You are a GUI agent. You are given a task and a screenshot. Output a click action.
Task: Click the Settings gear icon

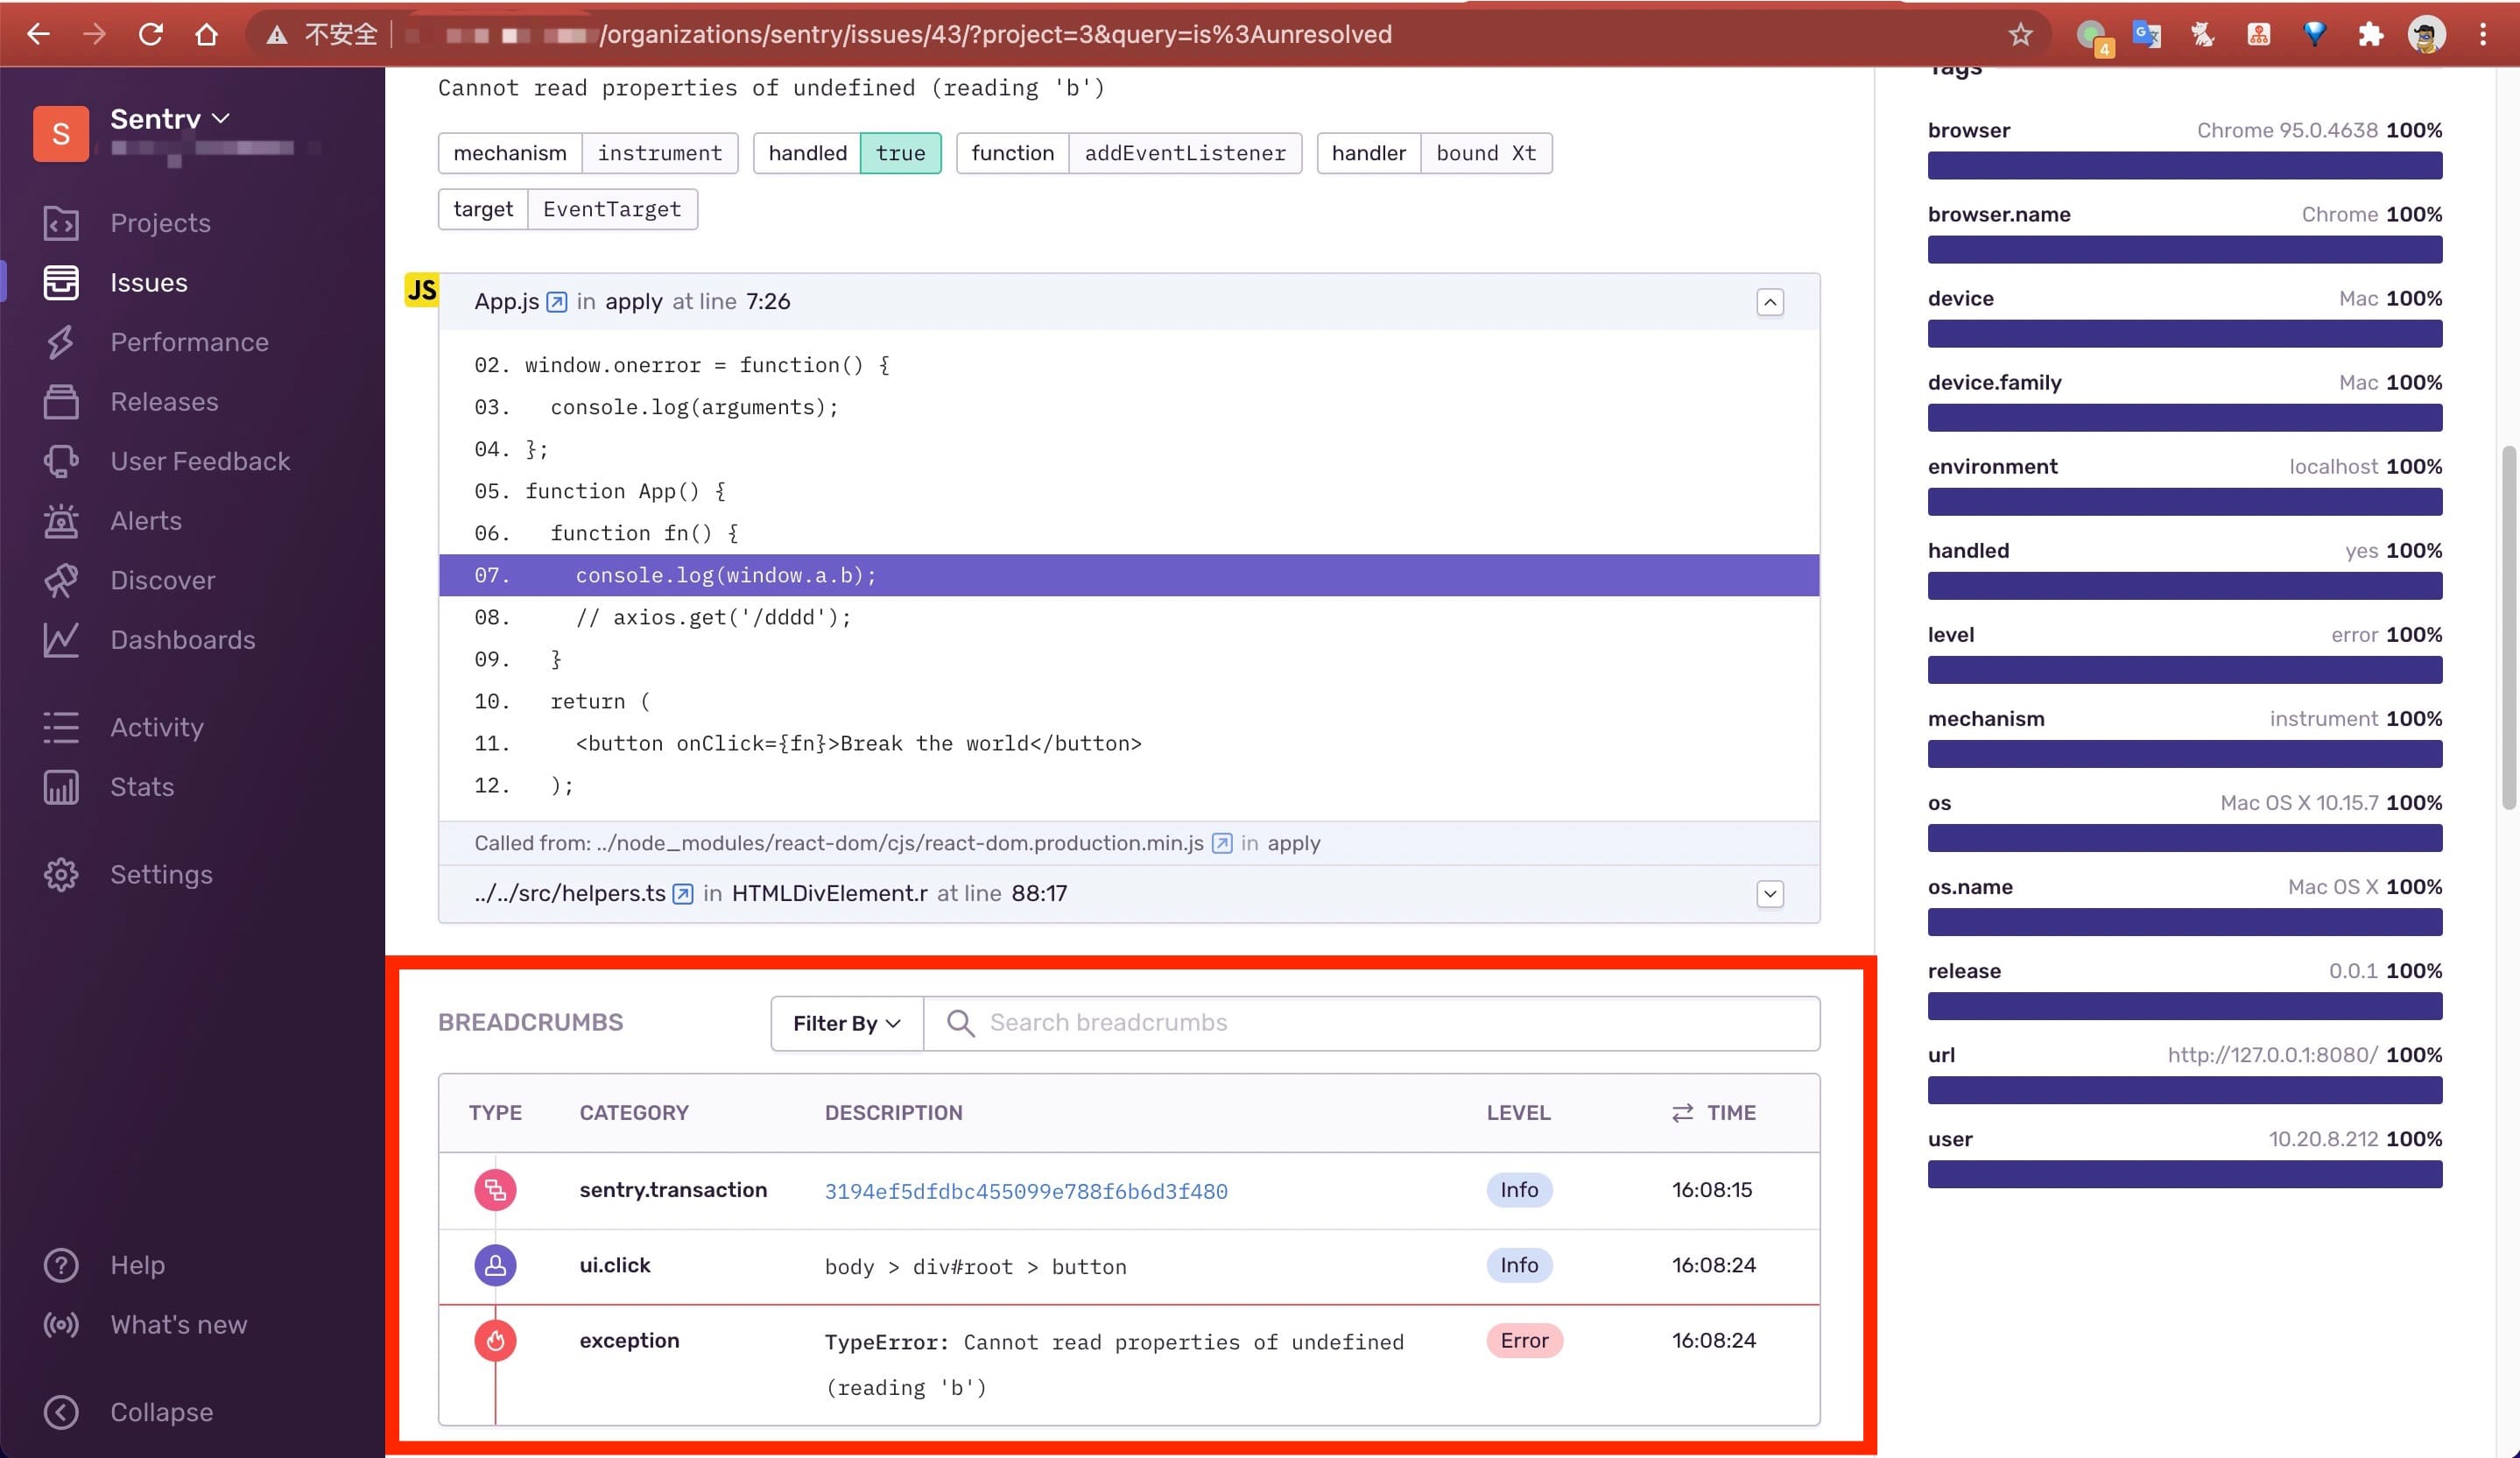point(61,875)
